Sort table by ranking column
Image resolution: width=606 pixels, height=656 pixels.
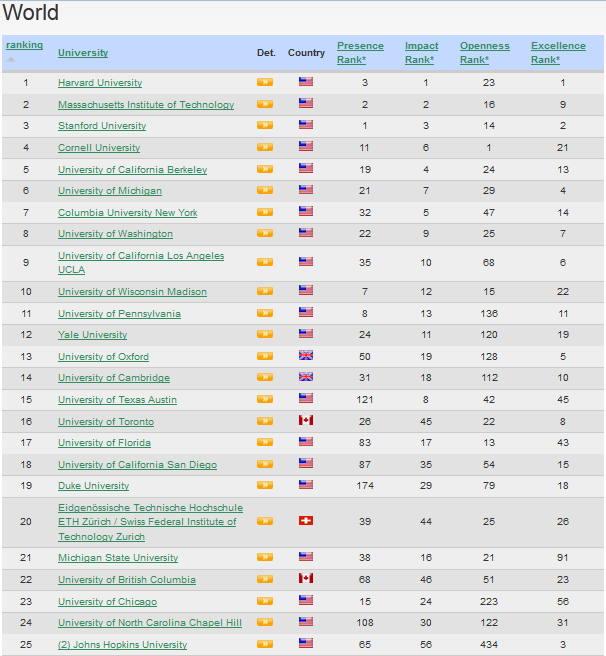pos(24,45)
